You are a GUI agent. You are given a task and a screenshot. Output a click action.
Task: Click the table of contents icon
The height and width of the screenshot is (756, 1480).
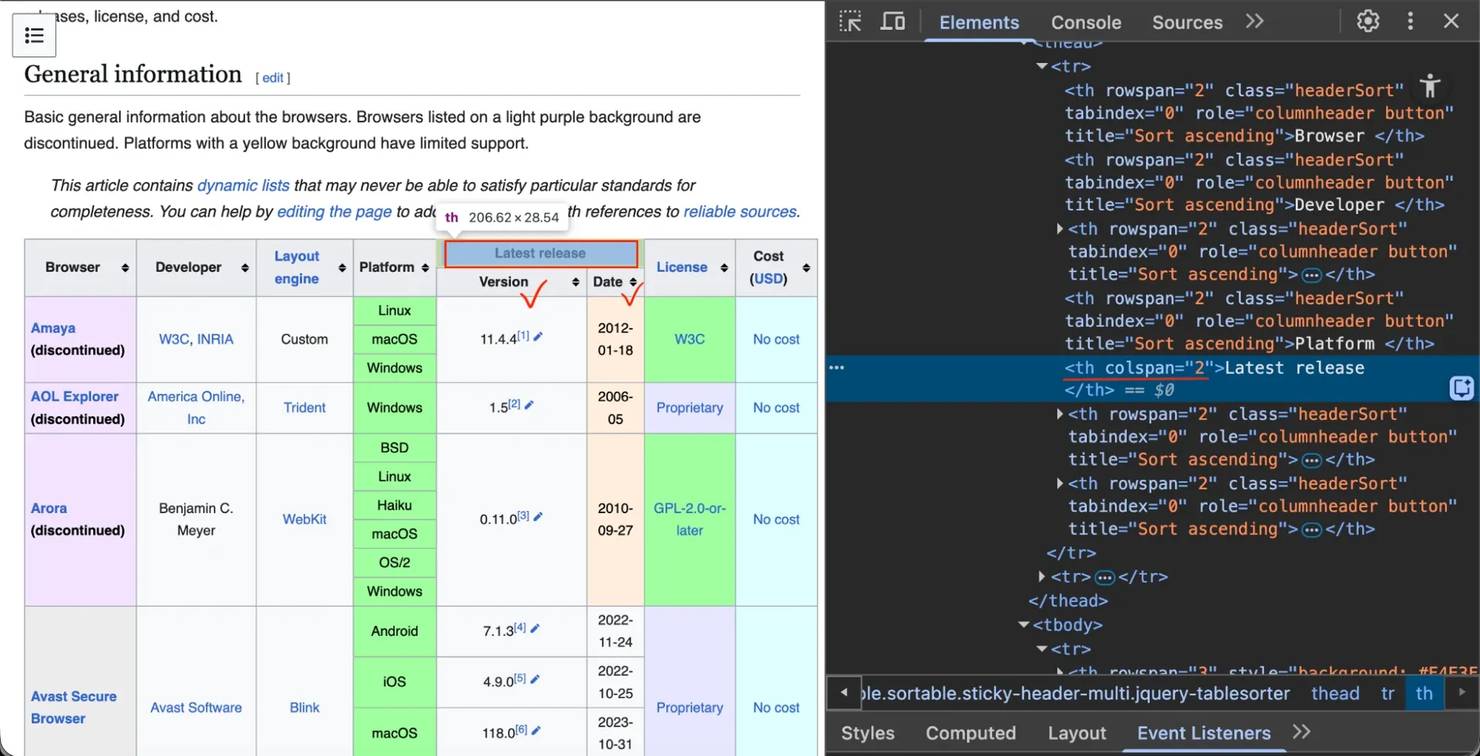tap(34, 36)
